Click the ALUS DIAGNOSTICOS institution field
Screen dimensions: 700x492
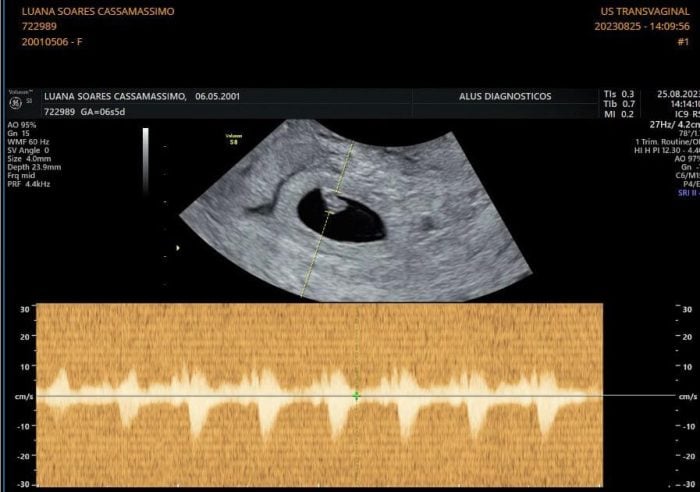(510, 96)
